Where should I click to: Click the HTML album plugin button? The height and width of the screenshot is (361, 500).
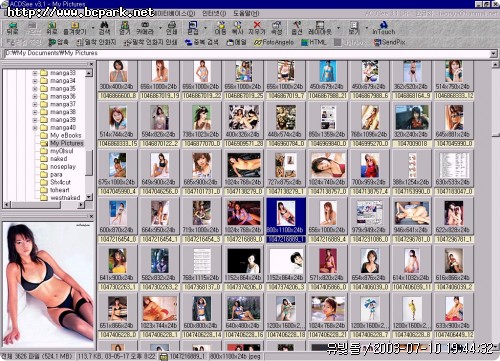click(x=314, y=42)
